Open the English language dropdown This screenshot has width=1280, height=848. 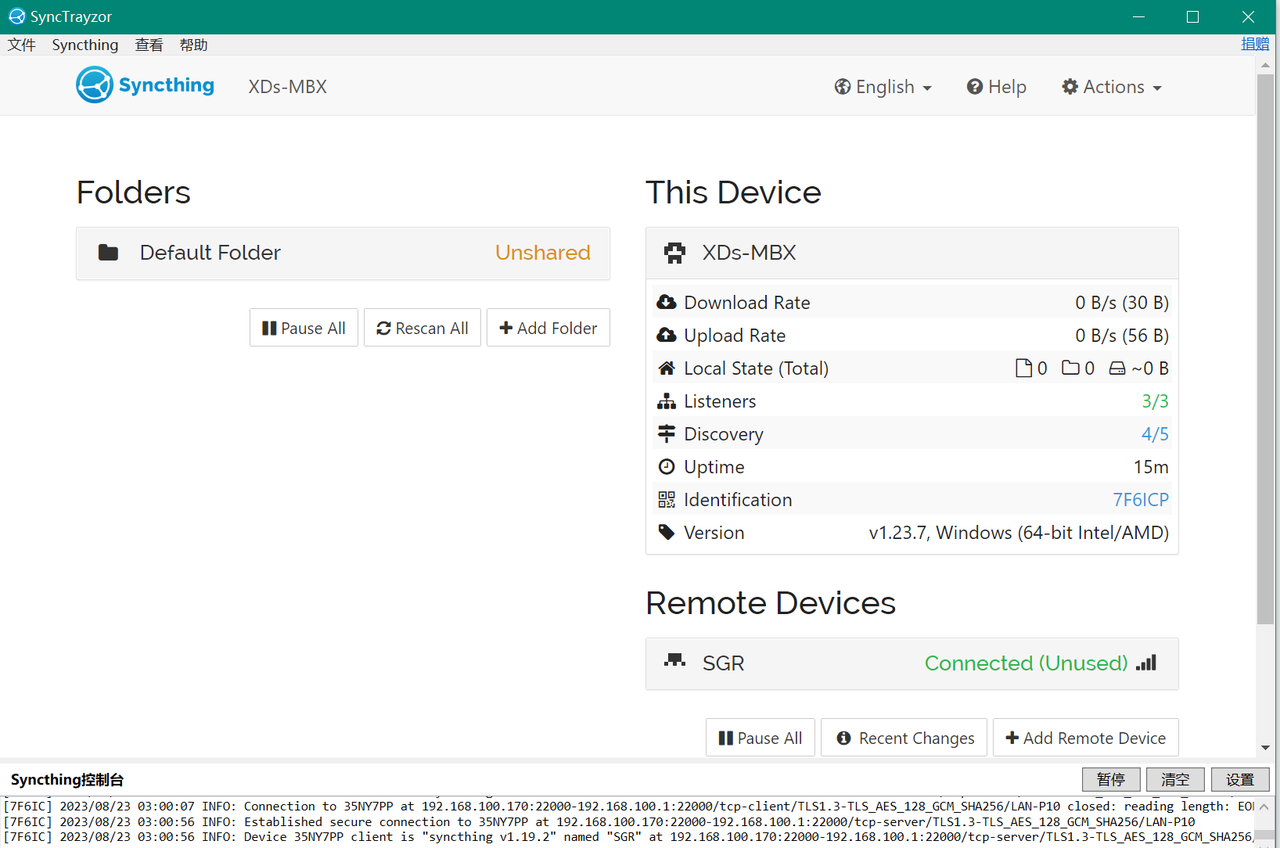883,87
